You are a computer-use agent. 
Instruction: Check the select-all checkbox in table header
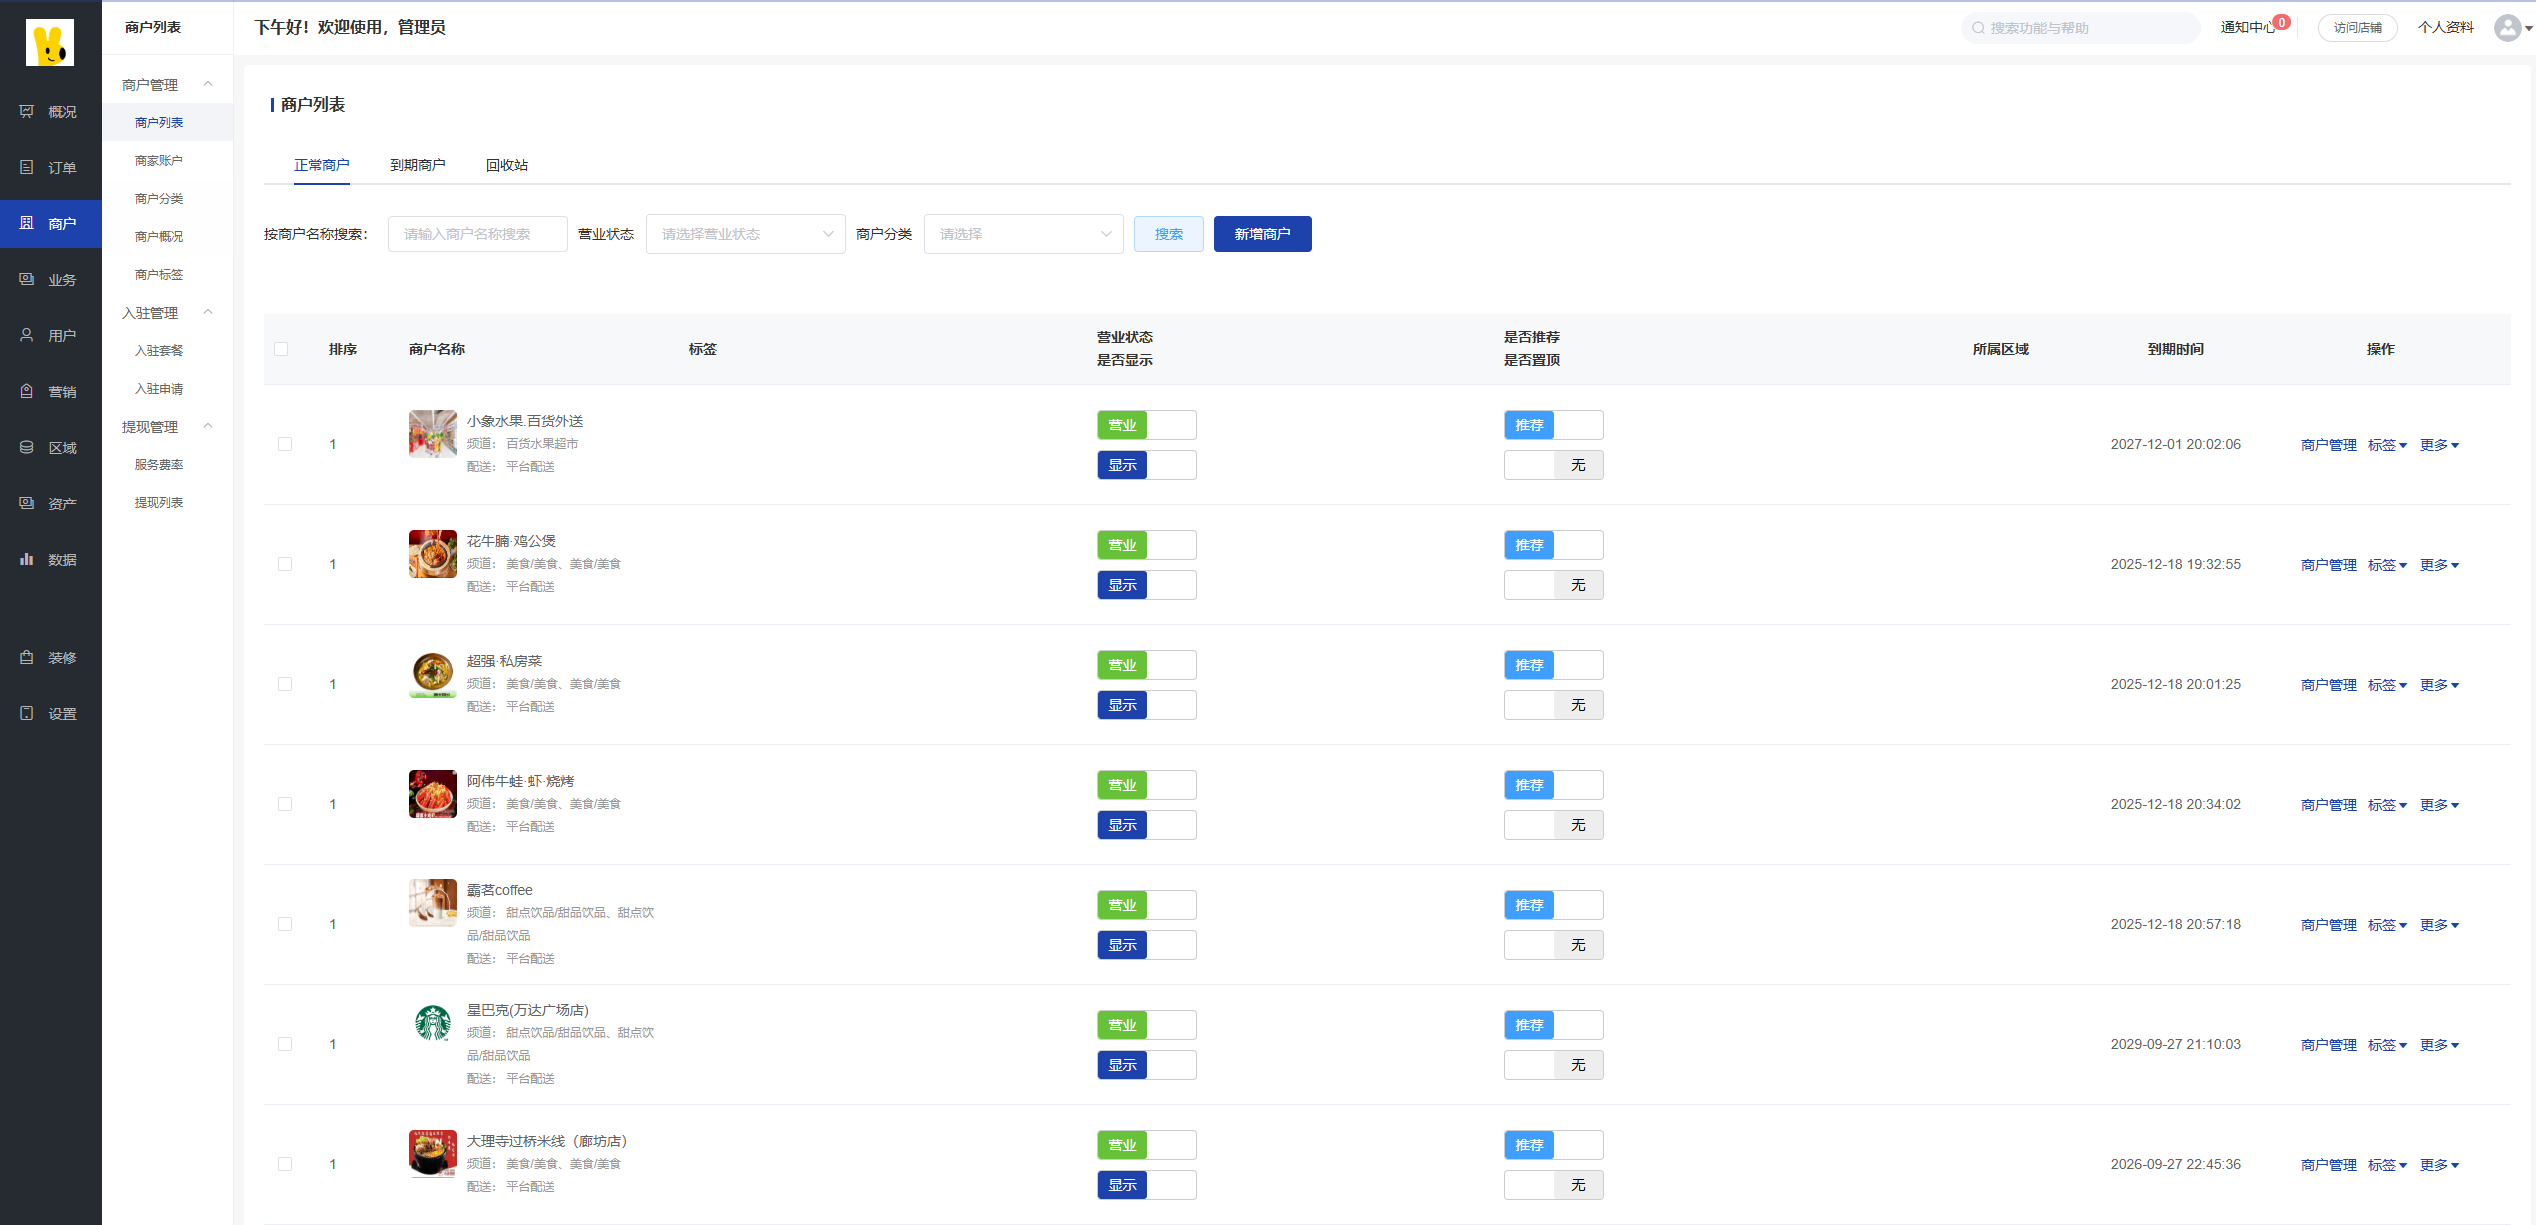point(281,349)
